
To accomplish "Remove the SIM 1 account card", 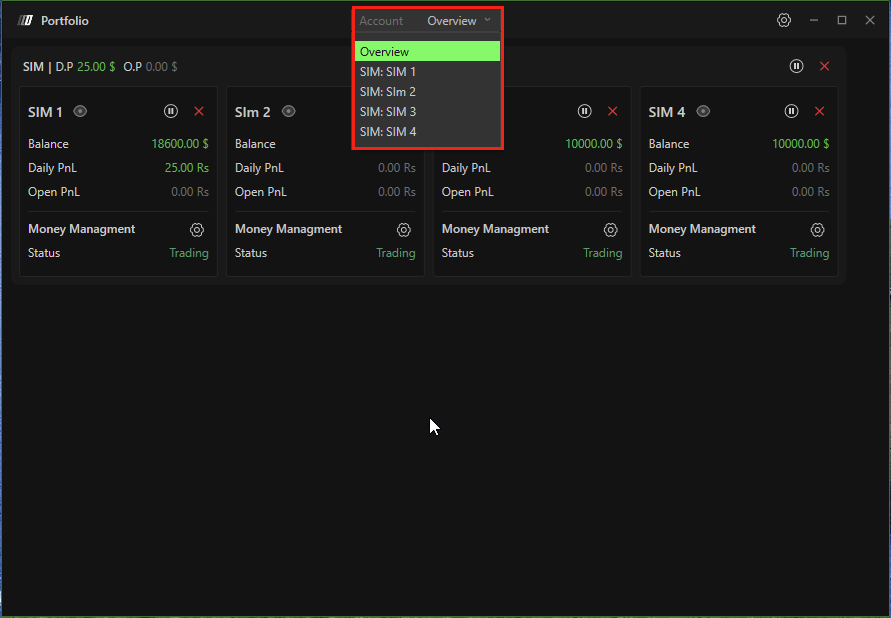I will (199, 112).
